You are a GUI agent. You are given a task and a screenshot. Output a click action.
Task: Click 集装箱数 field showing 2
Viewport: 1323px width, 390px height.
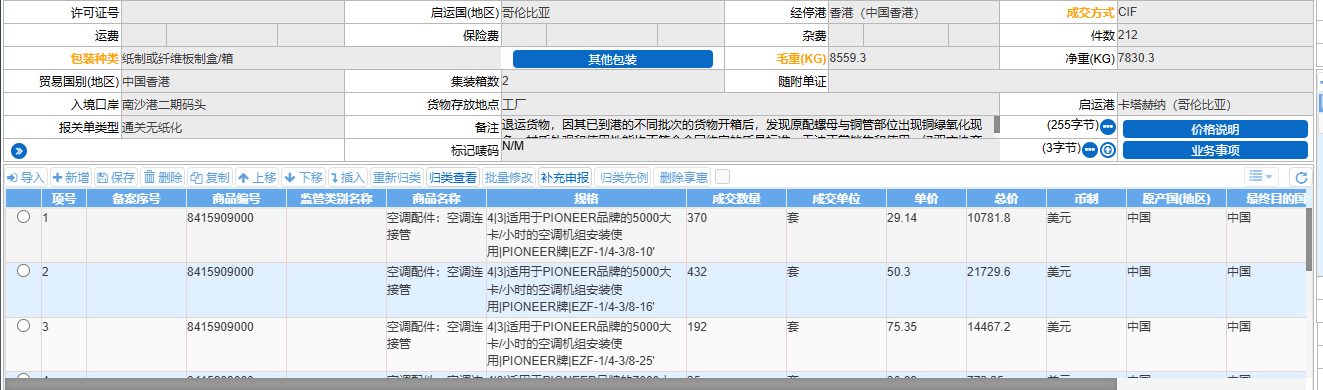point(612,82)
